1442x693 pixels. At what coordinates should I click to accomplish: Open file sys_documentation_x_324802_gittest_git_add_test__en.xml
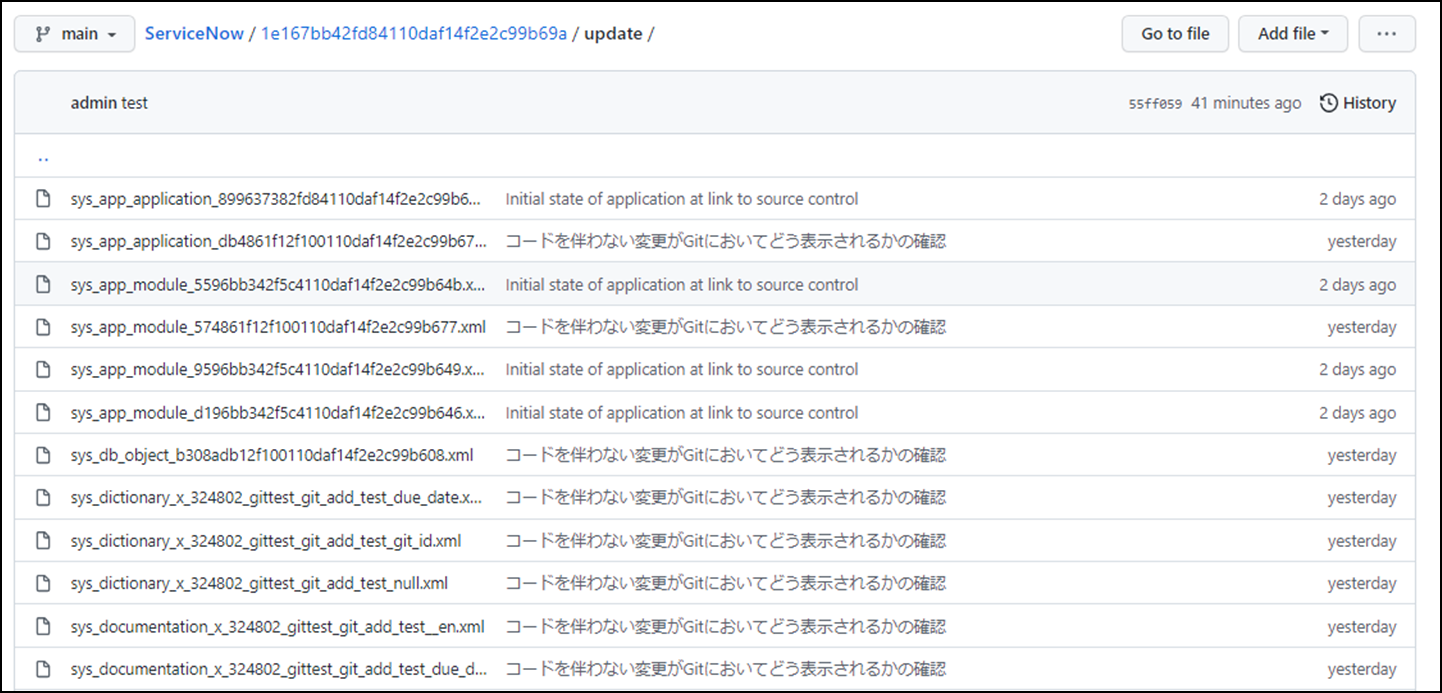tap(278, 627)
